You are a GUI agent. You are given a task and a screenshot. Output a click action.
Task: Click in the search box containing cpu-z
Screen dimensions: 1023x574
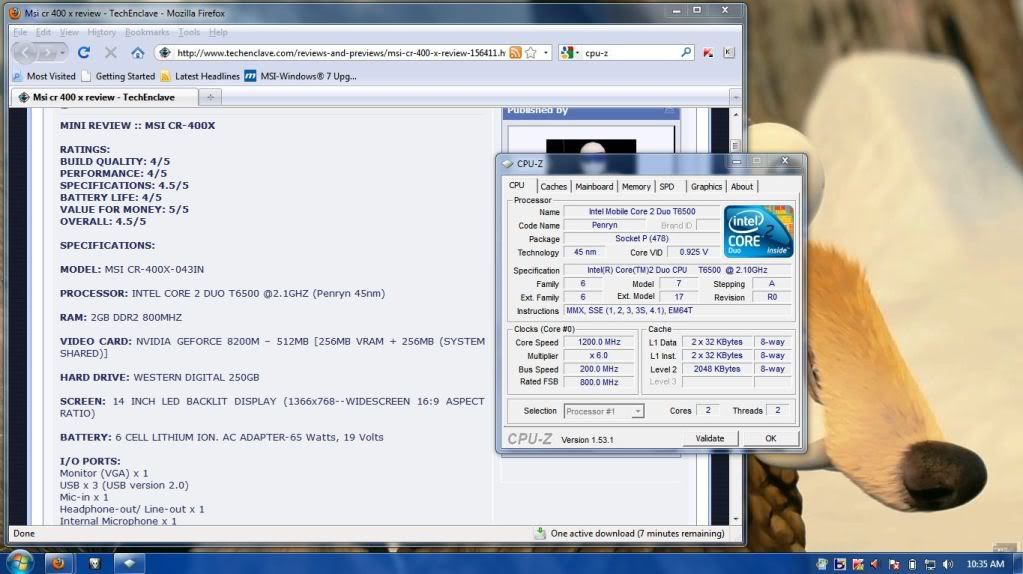(630, 53)
